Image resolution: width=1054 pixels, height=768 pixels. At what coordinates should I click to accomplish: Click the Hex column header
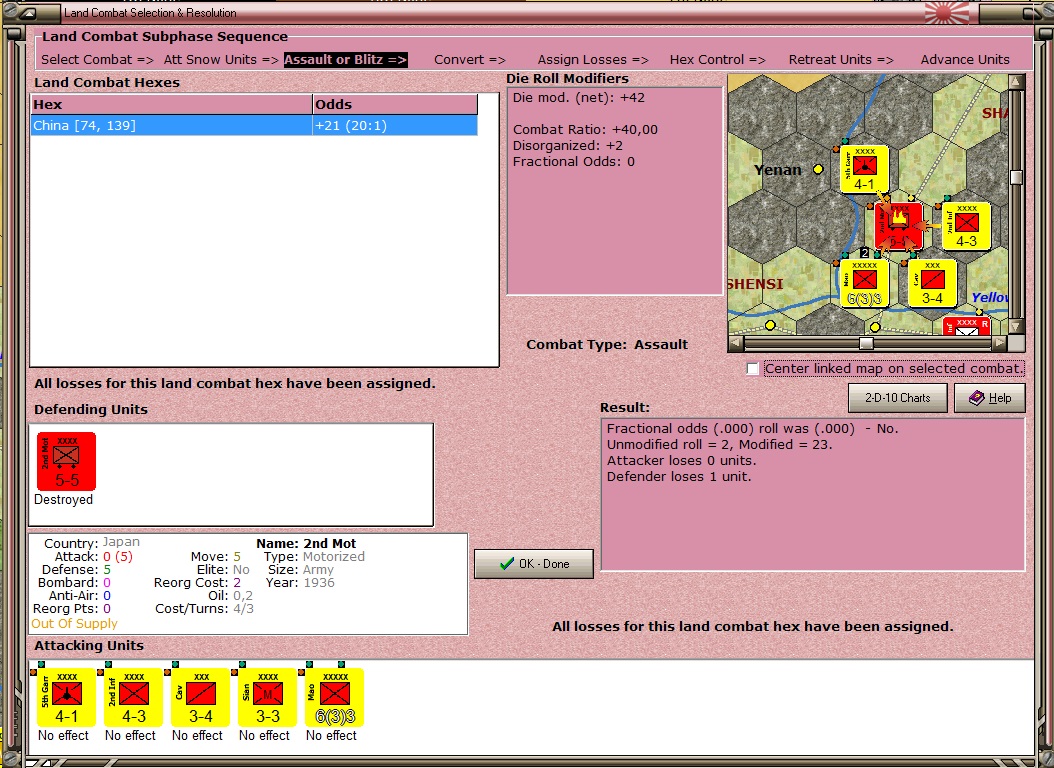point(171,104)
